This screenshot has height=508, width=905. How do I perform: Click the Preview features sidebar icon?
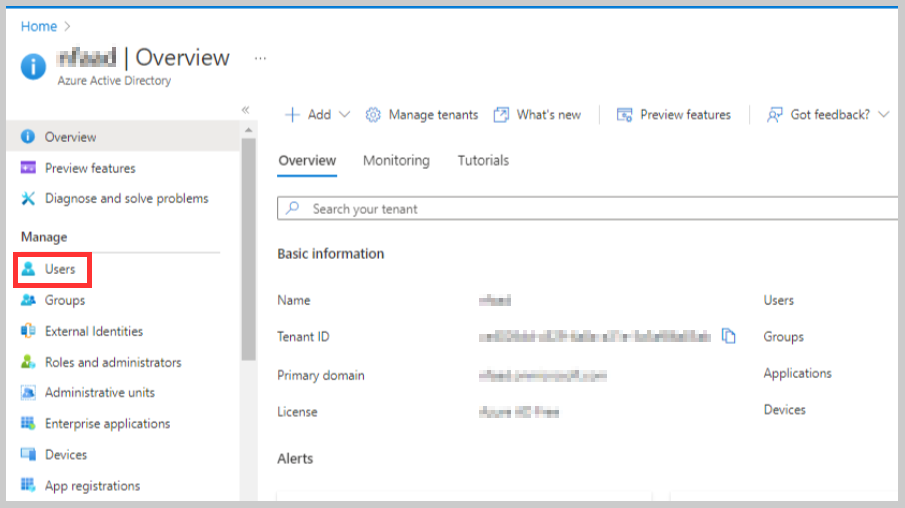point(28,168)
